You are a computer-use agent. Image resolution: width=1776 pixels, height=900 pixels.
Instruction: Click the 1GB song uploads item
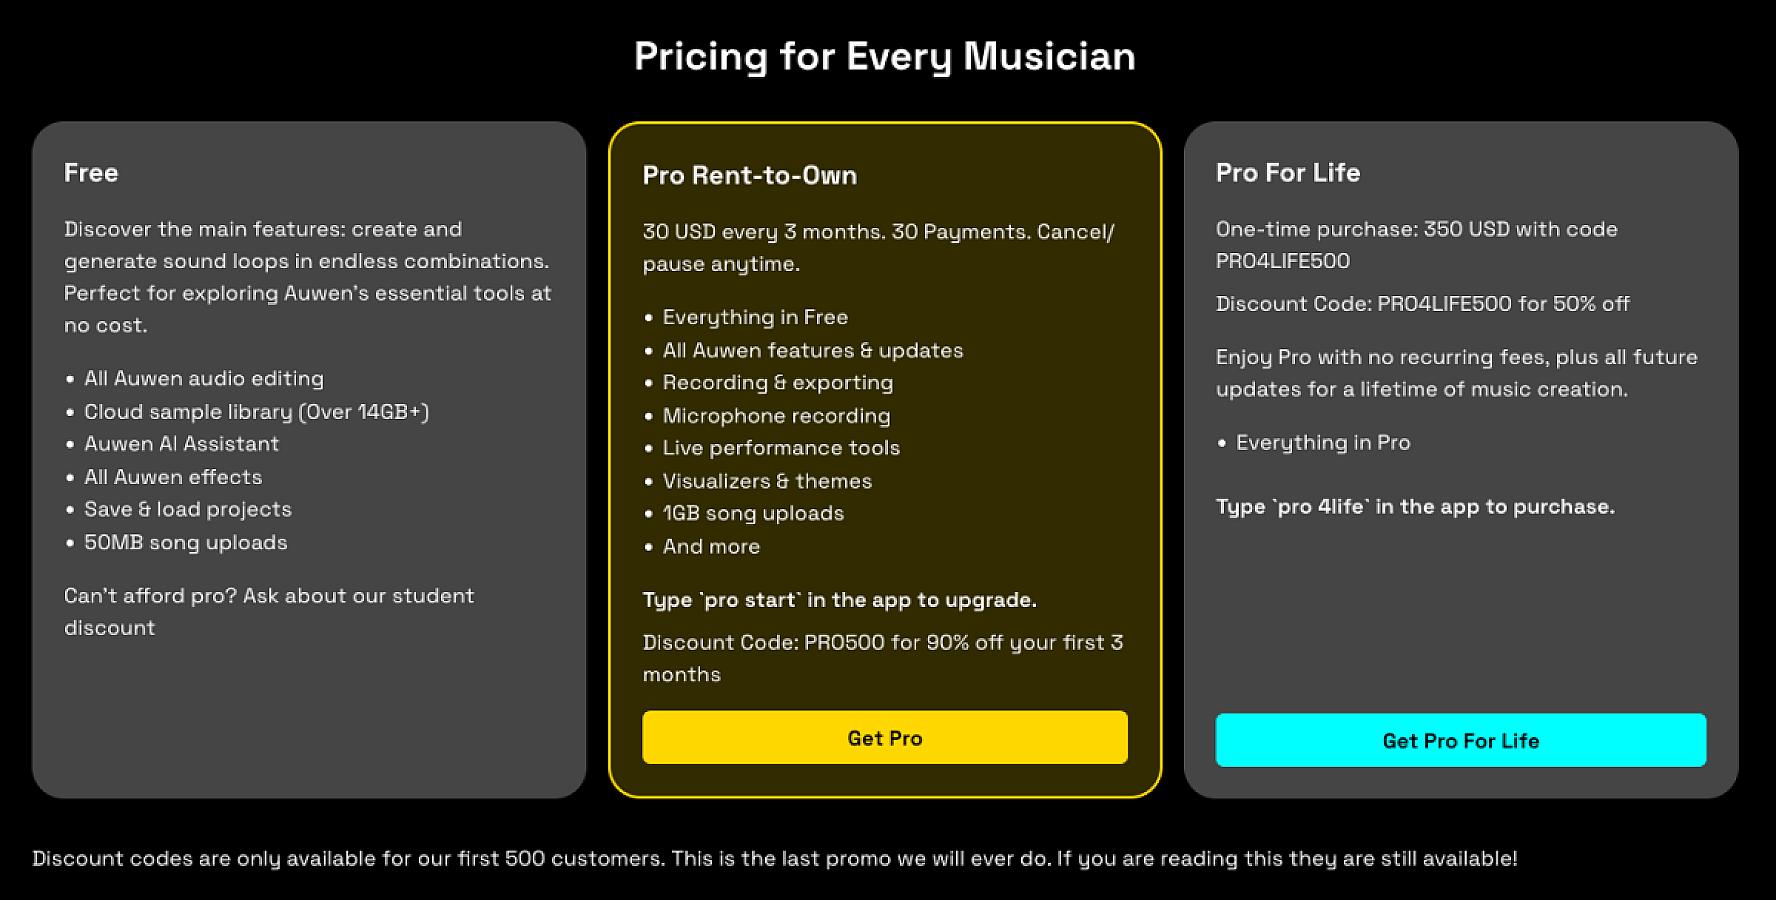tap(753, 513)
